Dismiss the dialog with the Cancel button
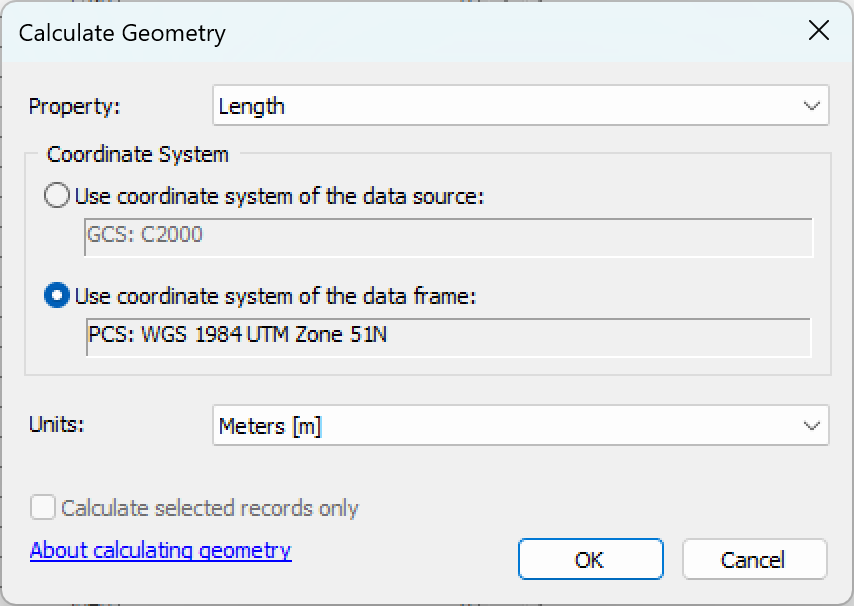The width and height of the screenshot is (854, 606). click(754, 559)
